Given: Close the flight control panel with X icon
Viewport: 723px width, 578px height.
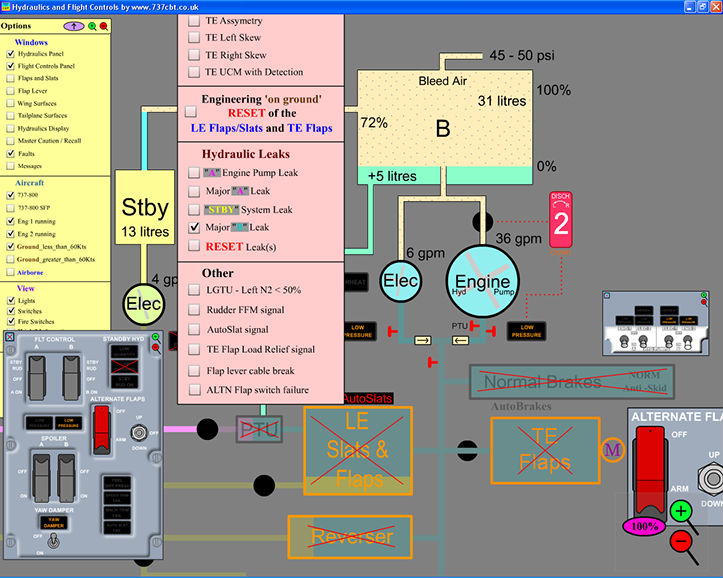Looking at the screenshot, I should (x=10, y=339).
